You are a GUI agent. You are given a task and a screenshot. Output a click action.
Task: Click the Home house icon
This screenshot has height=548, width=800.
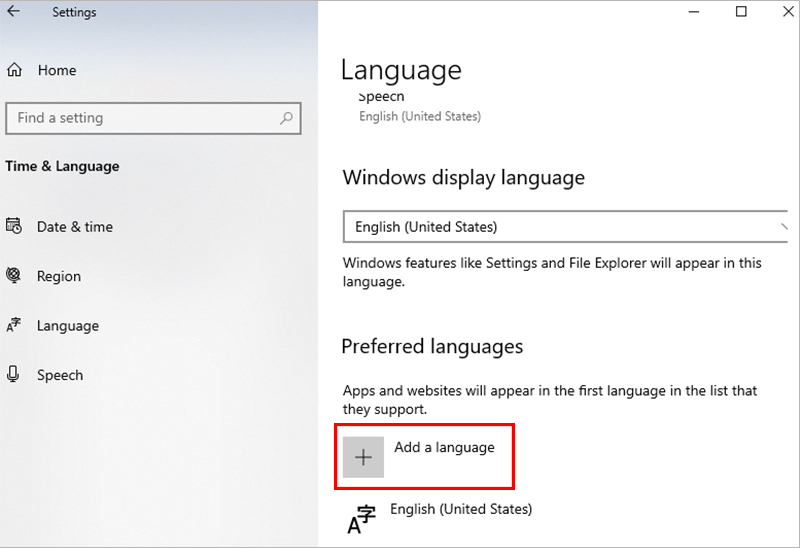coord(14,69)
